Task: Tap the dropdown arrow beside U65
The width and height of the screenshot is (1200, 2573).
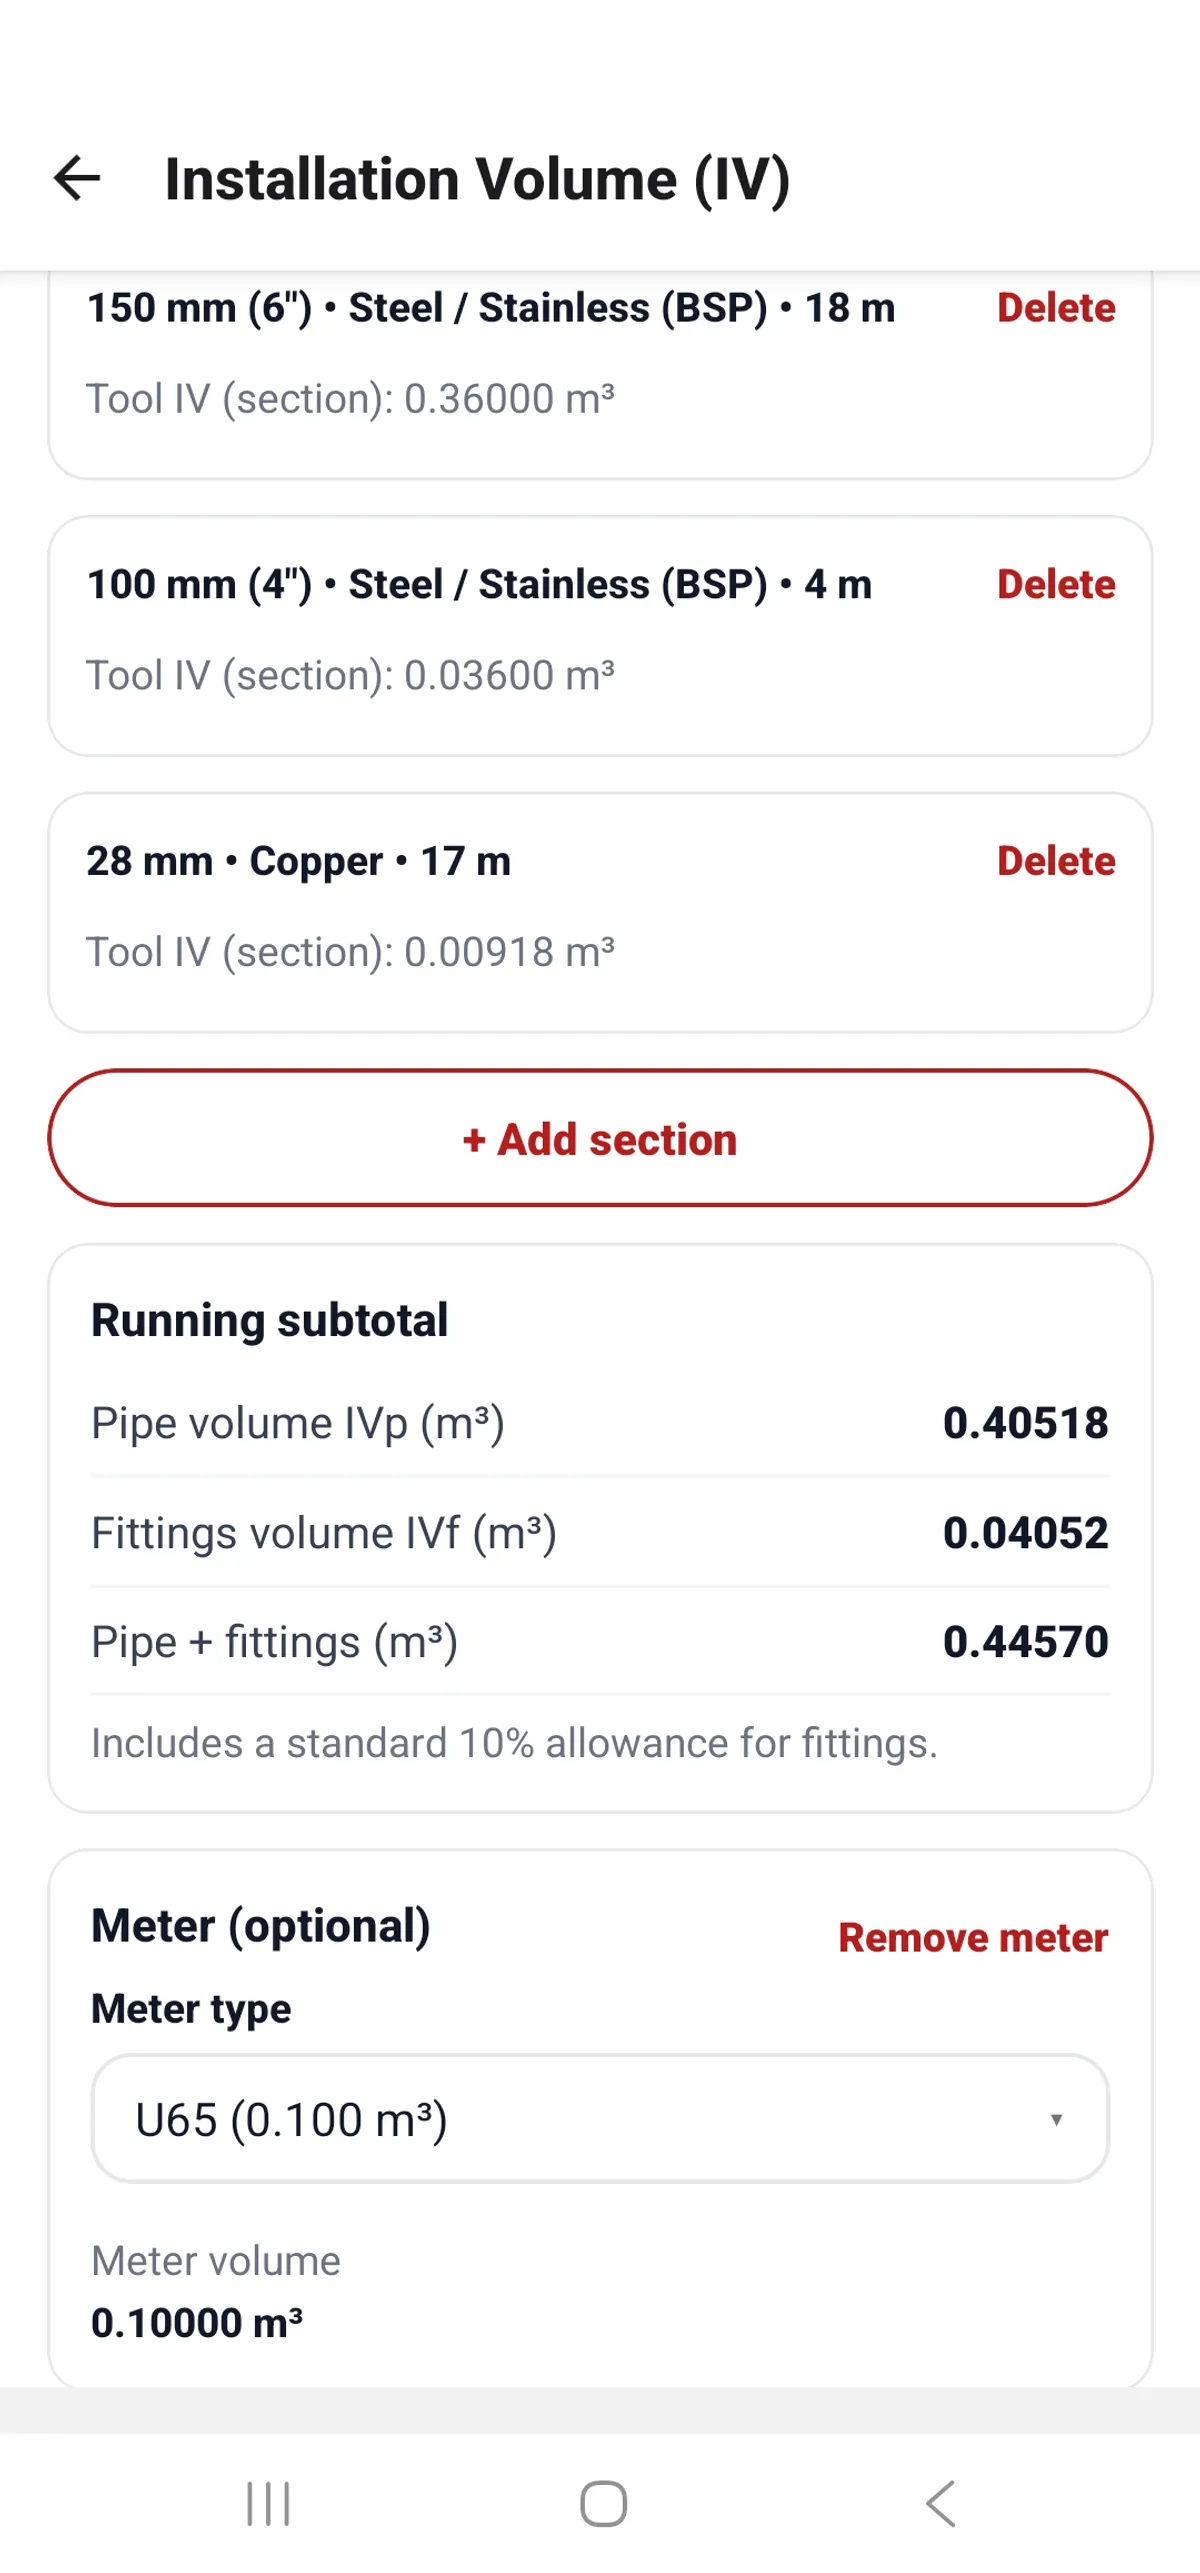Action: tap(1056, 2119)
